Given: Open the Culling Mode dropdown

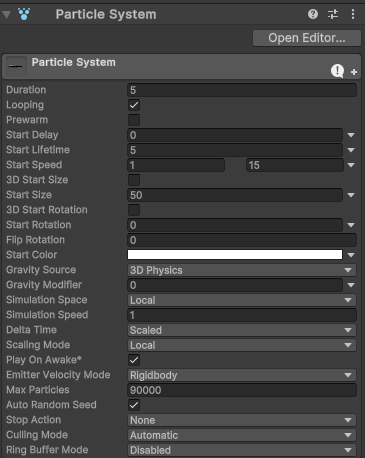Looking at the screenshot, I should point(242,435).
